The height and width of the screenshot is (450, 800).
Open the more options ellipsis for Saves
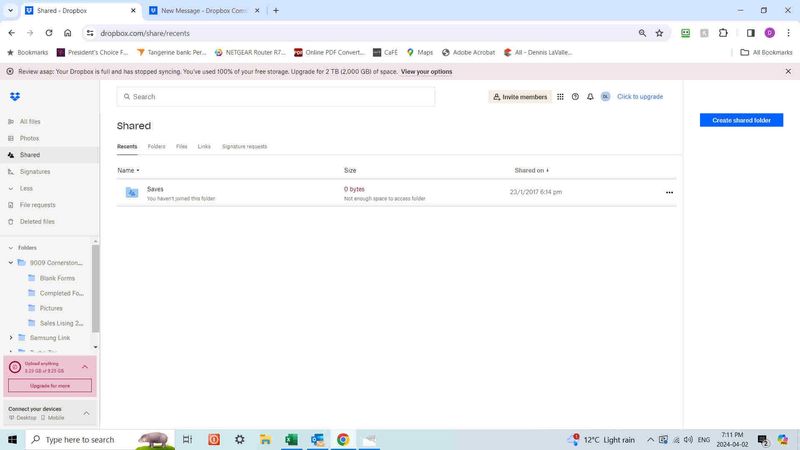pyautogui.click(x=669, y=192)
